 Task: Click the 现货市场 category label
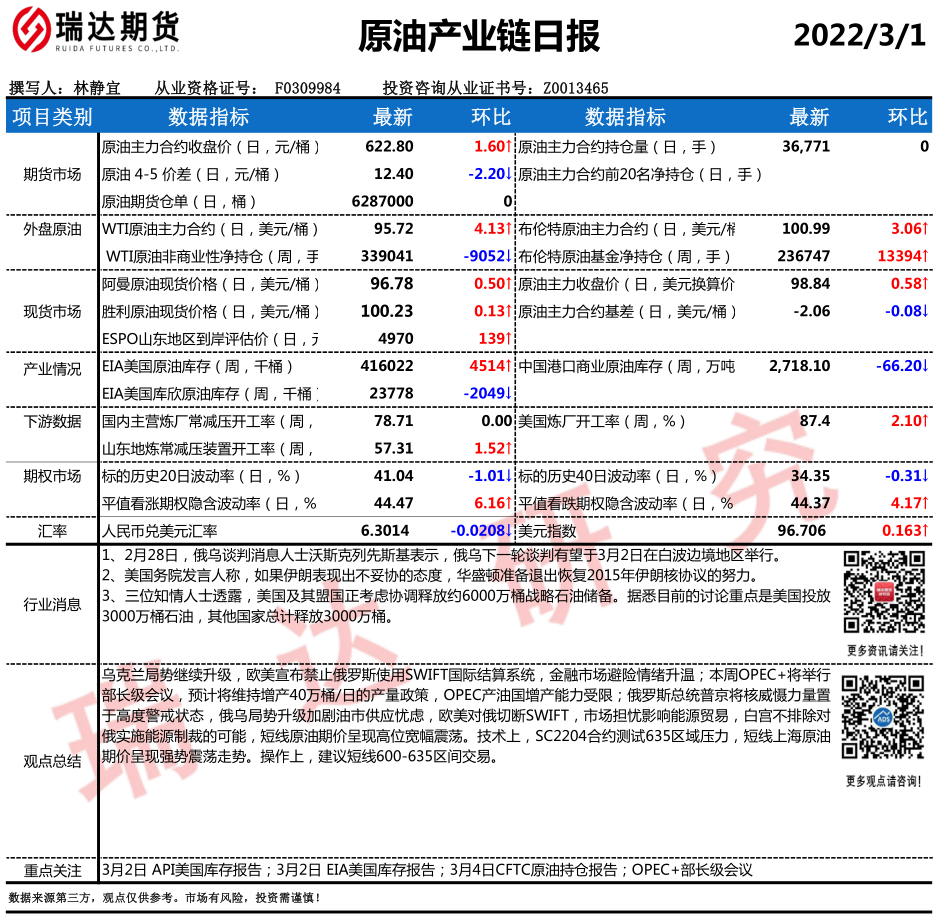click(x=52, y=311)
